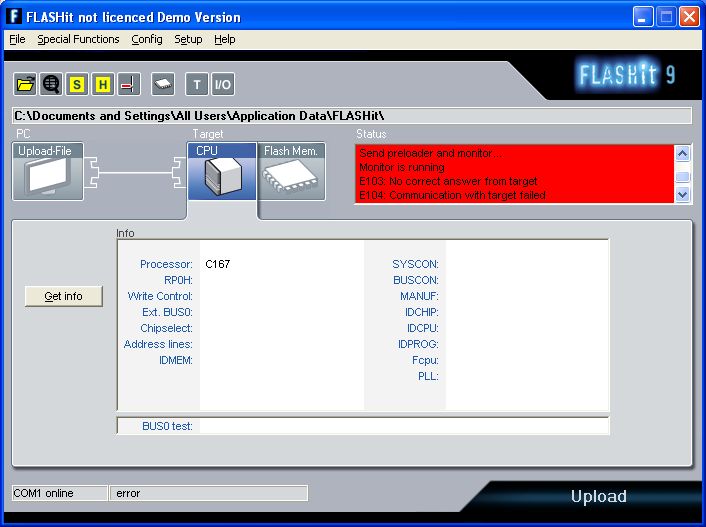This screenshot has width=706, height=527.
Task: Click the BUSCON label
Action: 416,280
